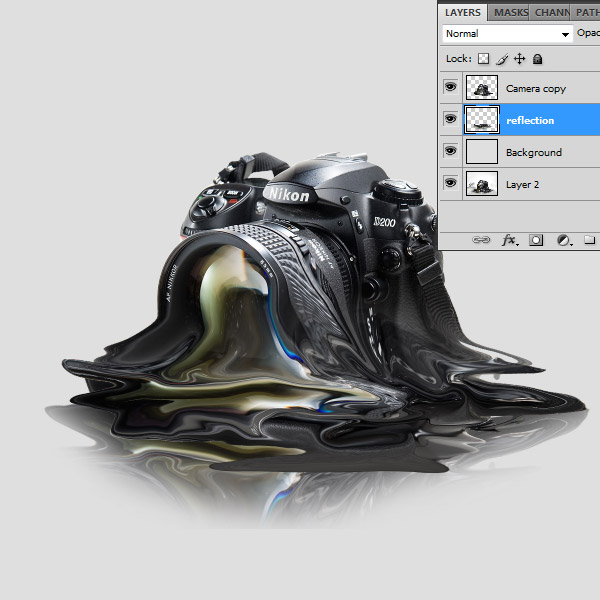
Task: Lock transparent pixels icon
Action: pos(483,59)
